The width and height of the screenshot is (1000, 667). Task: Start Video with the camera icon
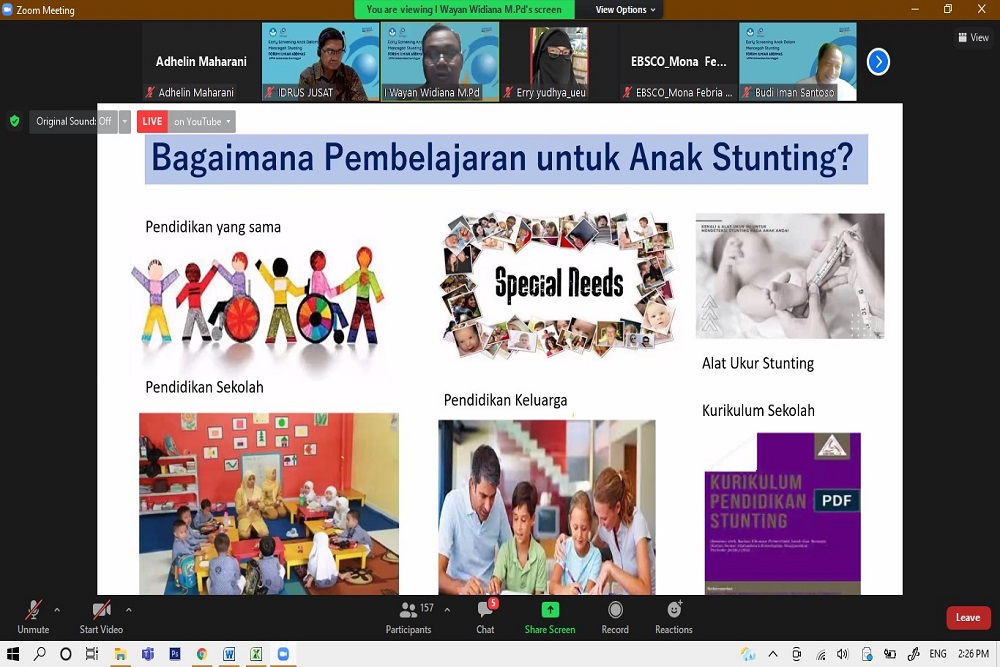tap(101, 617)
